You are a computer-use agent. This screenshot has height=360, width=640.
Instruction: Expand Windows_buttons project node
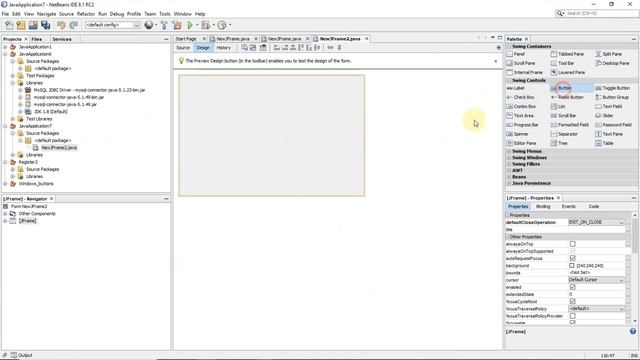(x=5, y=184)
